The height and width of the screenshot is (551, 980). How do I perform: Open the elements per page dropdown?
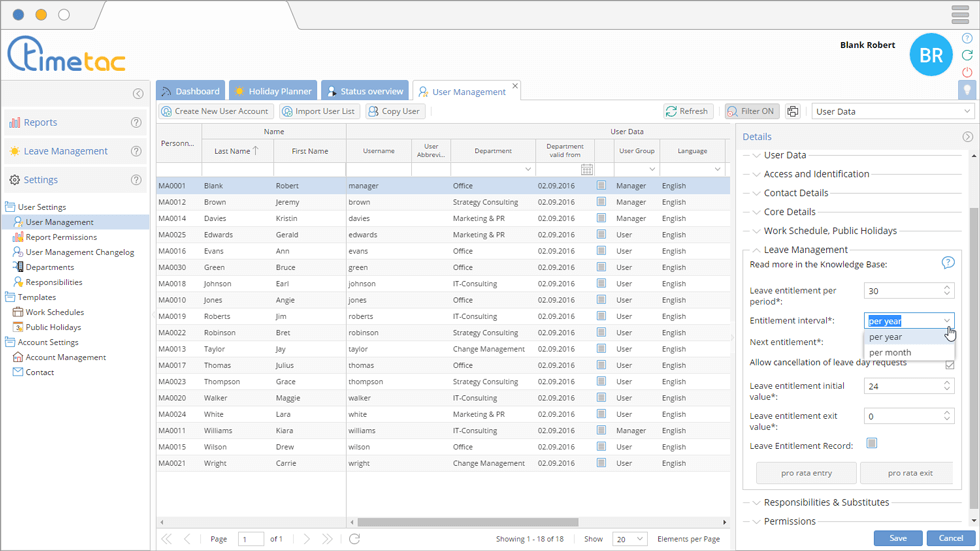click(x=629, y=539)
